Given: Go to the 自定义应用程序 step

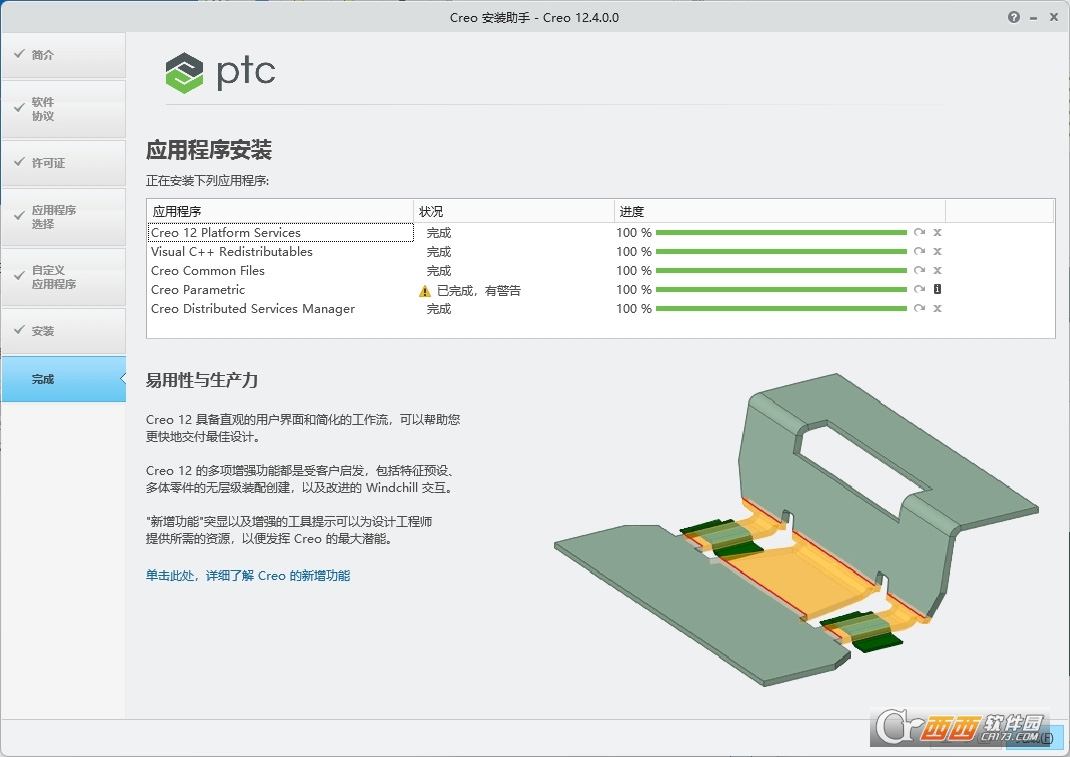Looking at the screenshot, I should point(63,276).
